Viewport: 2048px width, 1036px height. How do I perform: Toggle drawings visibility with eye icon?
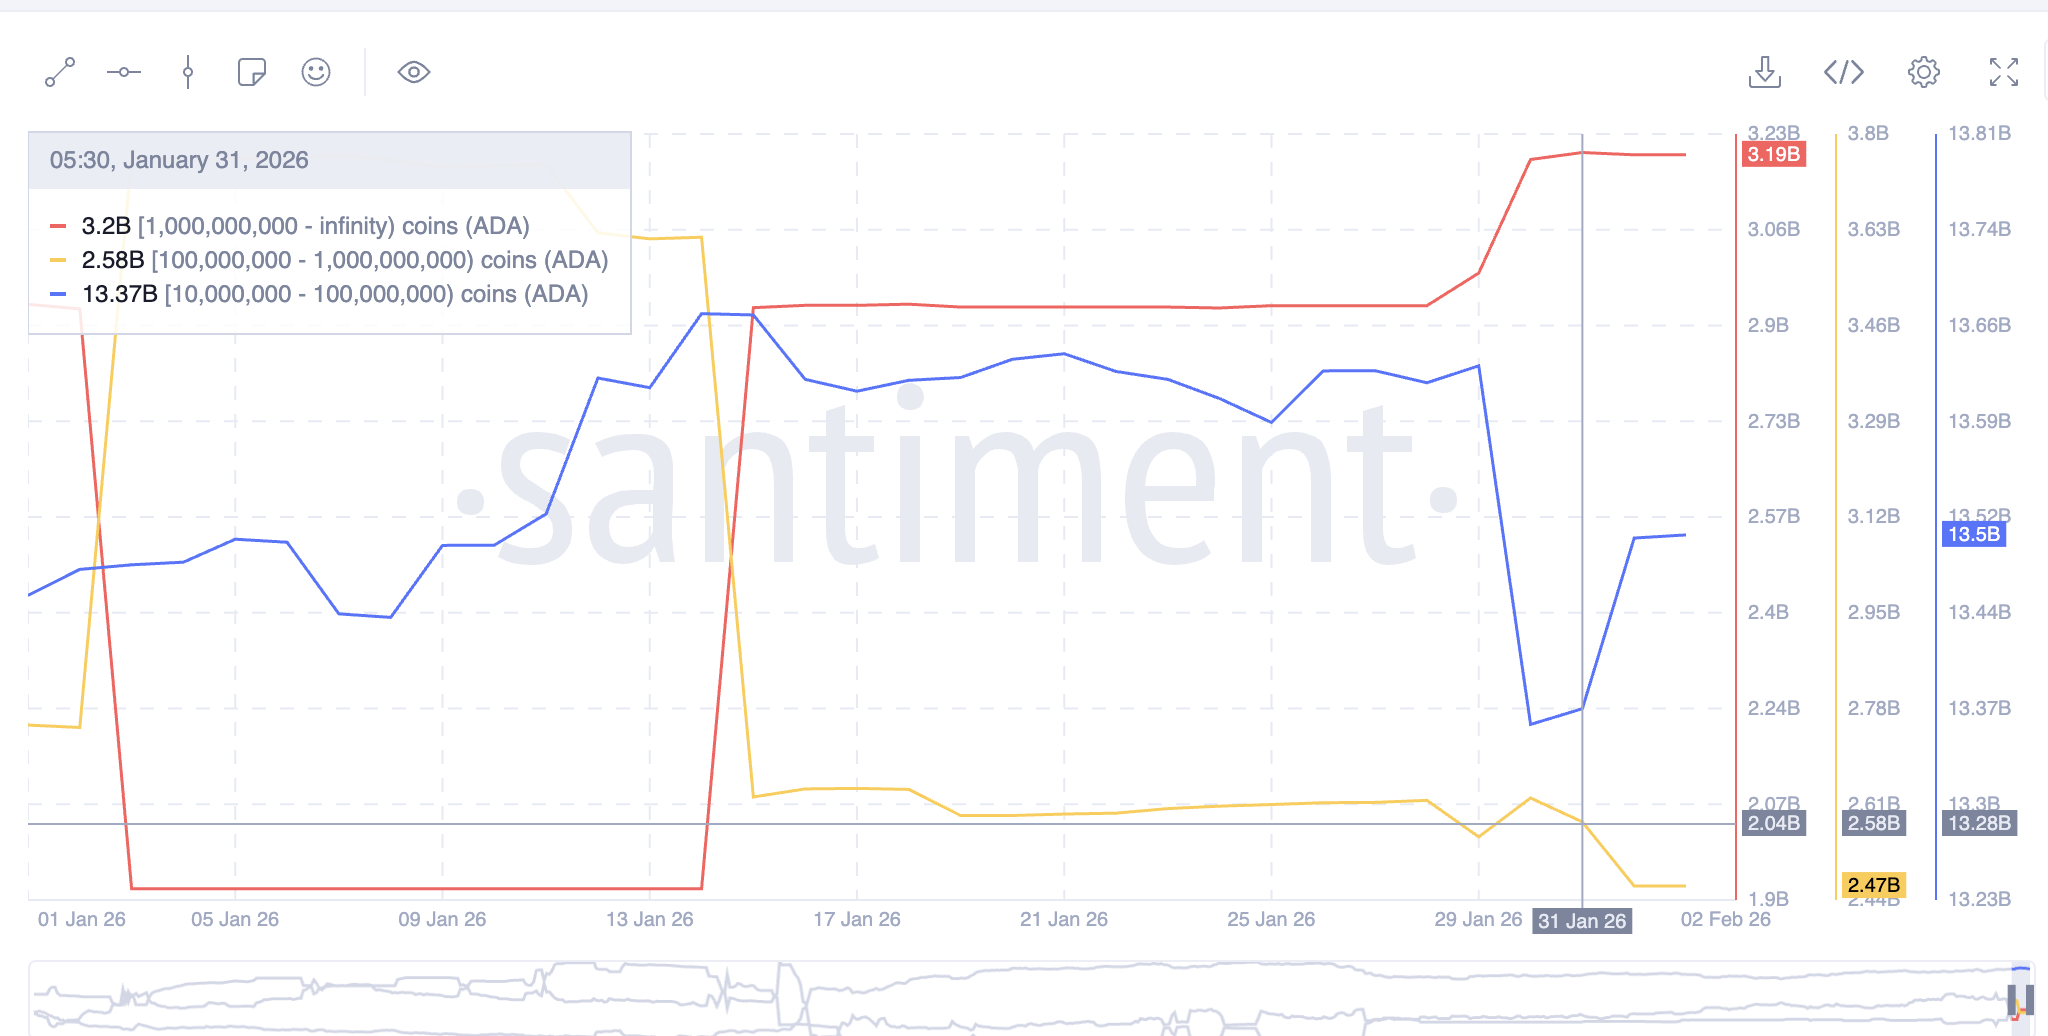(414, 72)
